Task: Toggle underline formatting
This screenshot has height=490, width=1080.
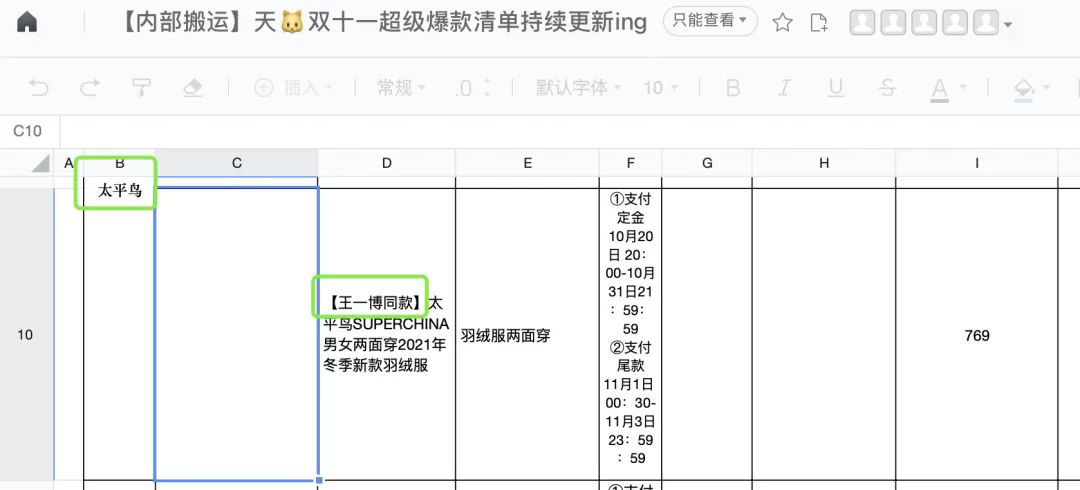Action: (835, 88)
